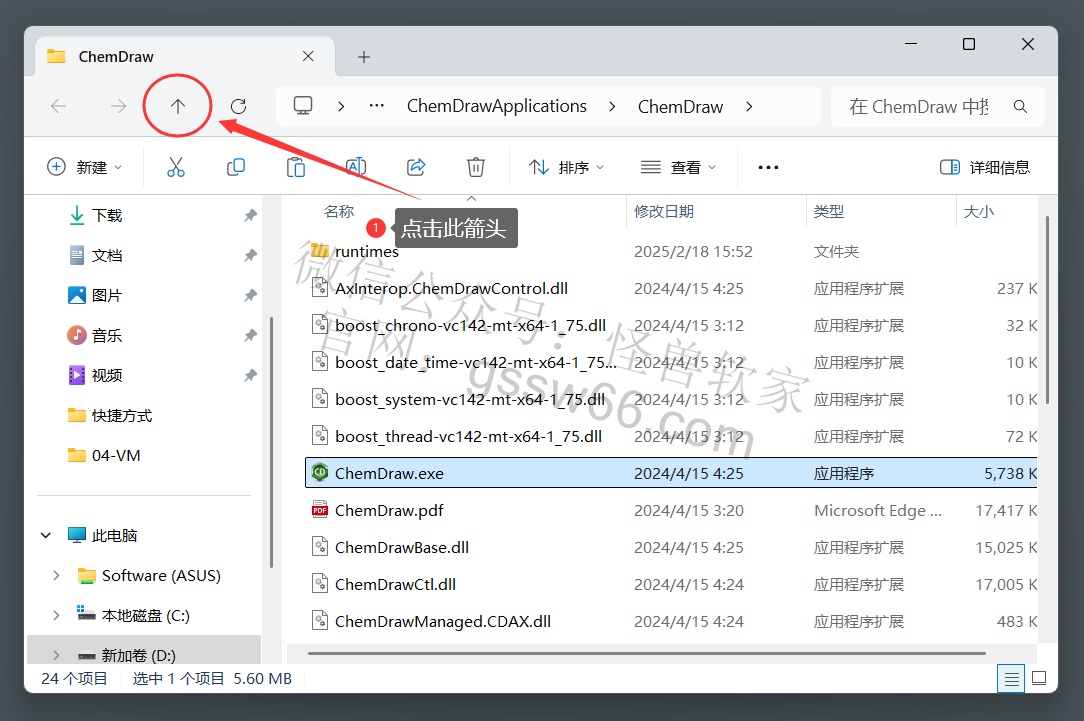Select ChemDrawBase.dll in the list
Image resolution: width=1084 pixels, height=721 pixels.
pyautogui.click(x=671, y=547)
